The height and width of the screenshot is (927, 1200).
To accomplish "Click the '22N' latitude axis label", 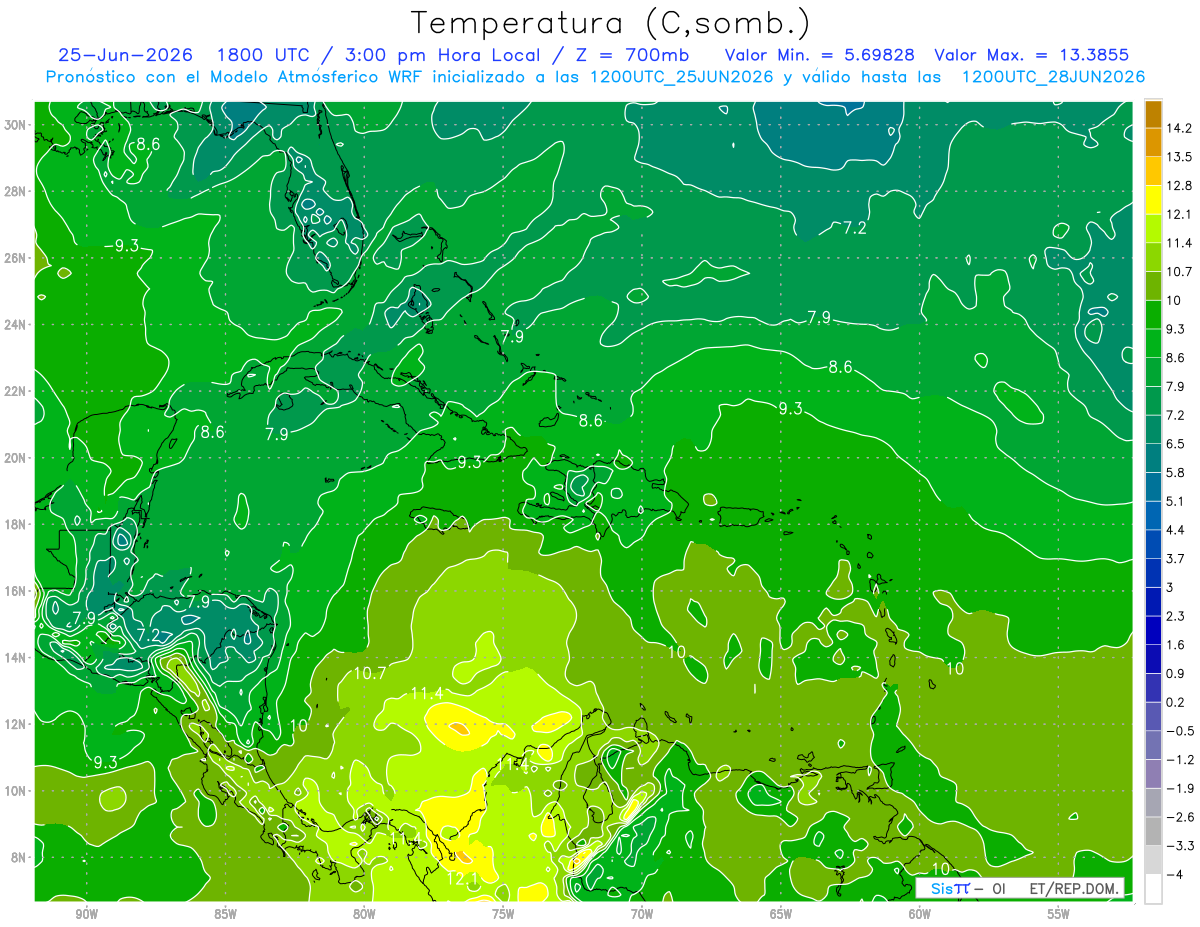I will (15, 391).
